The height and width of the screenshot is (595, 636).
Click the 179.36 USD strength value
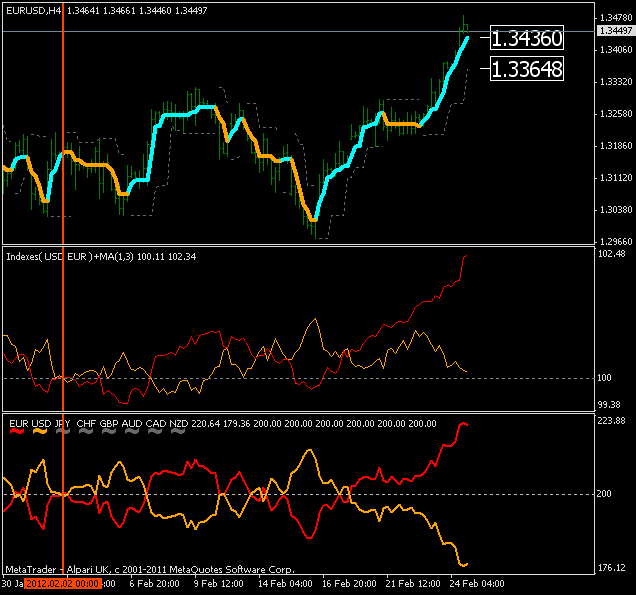236,424
